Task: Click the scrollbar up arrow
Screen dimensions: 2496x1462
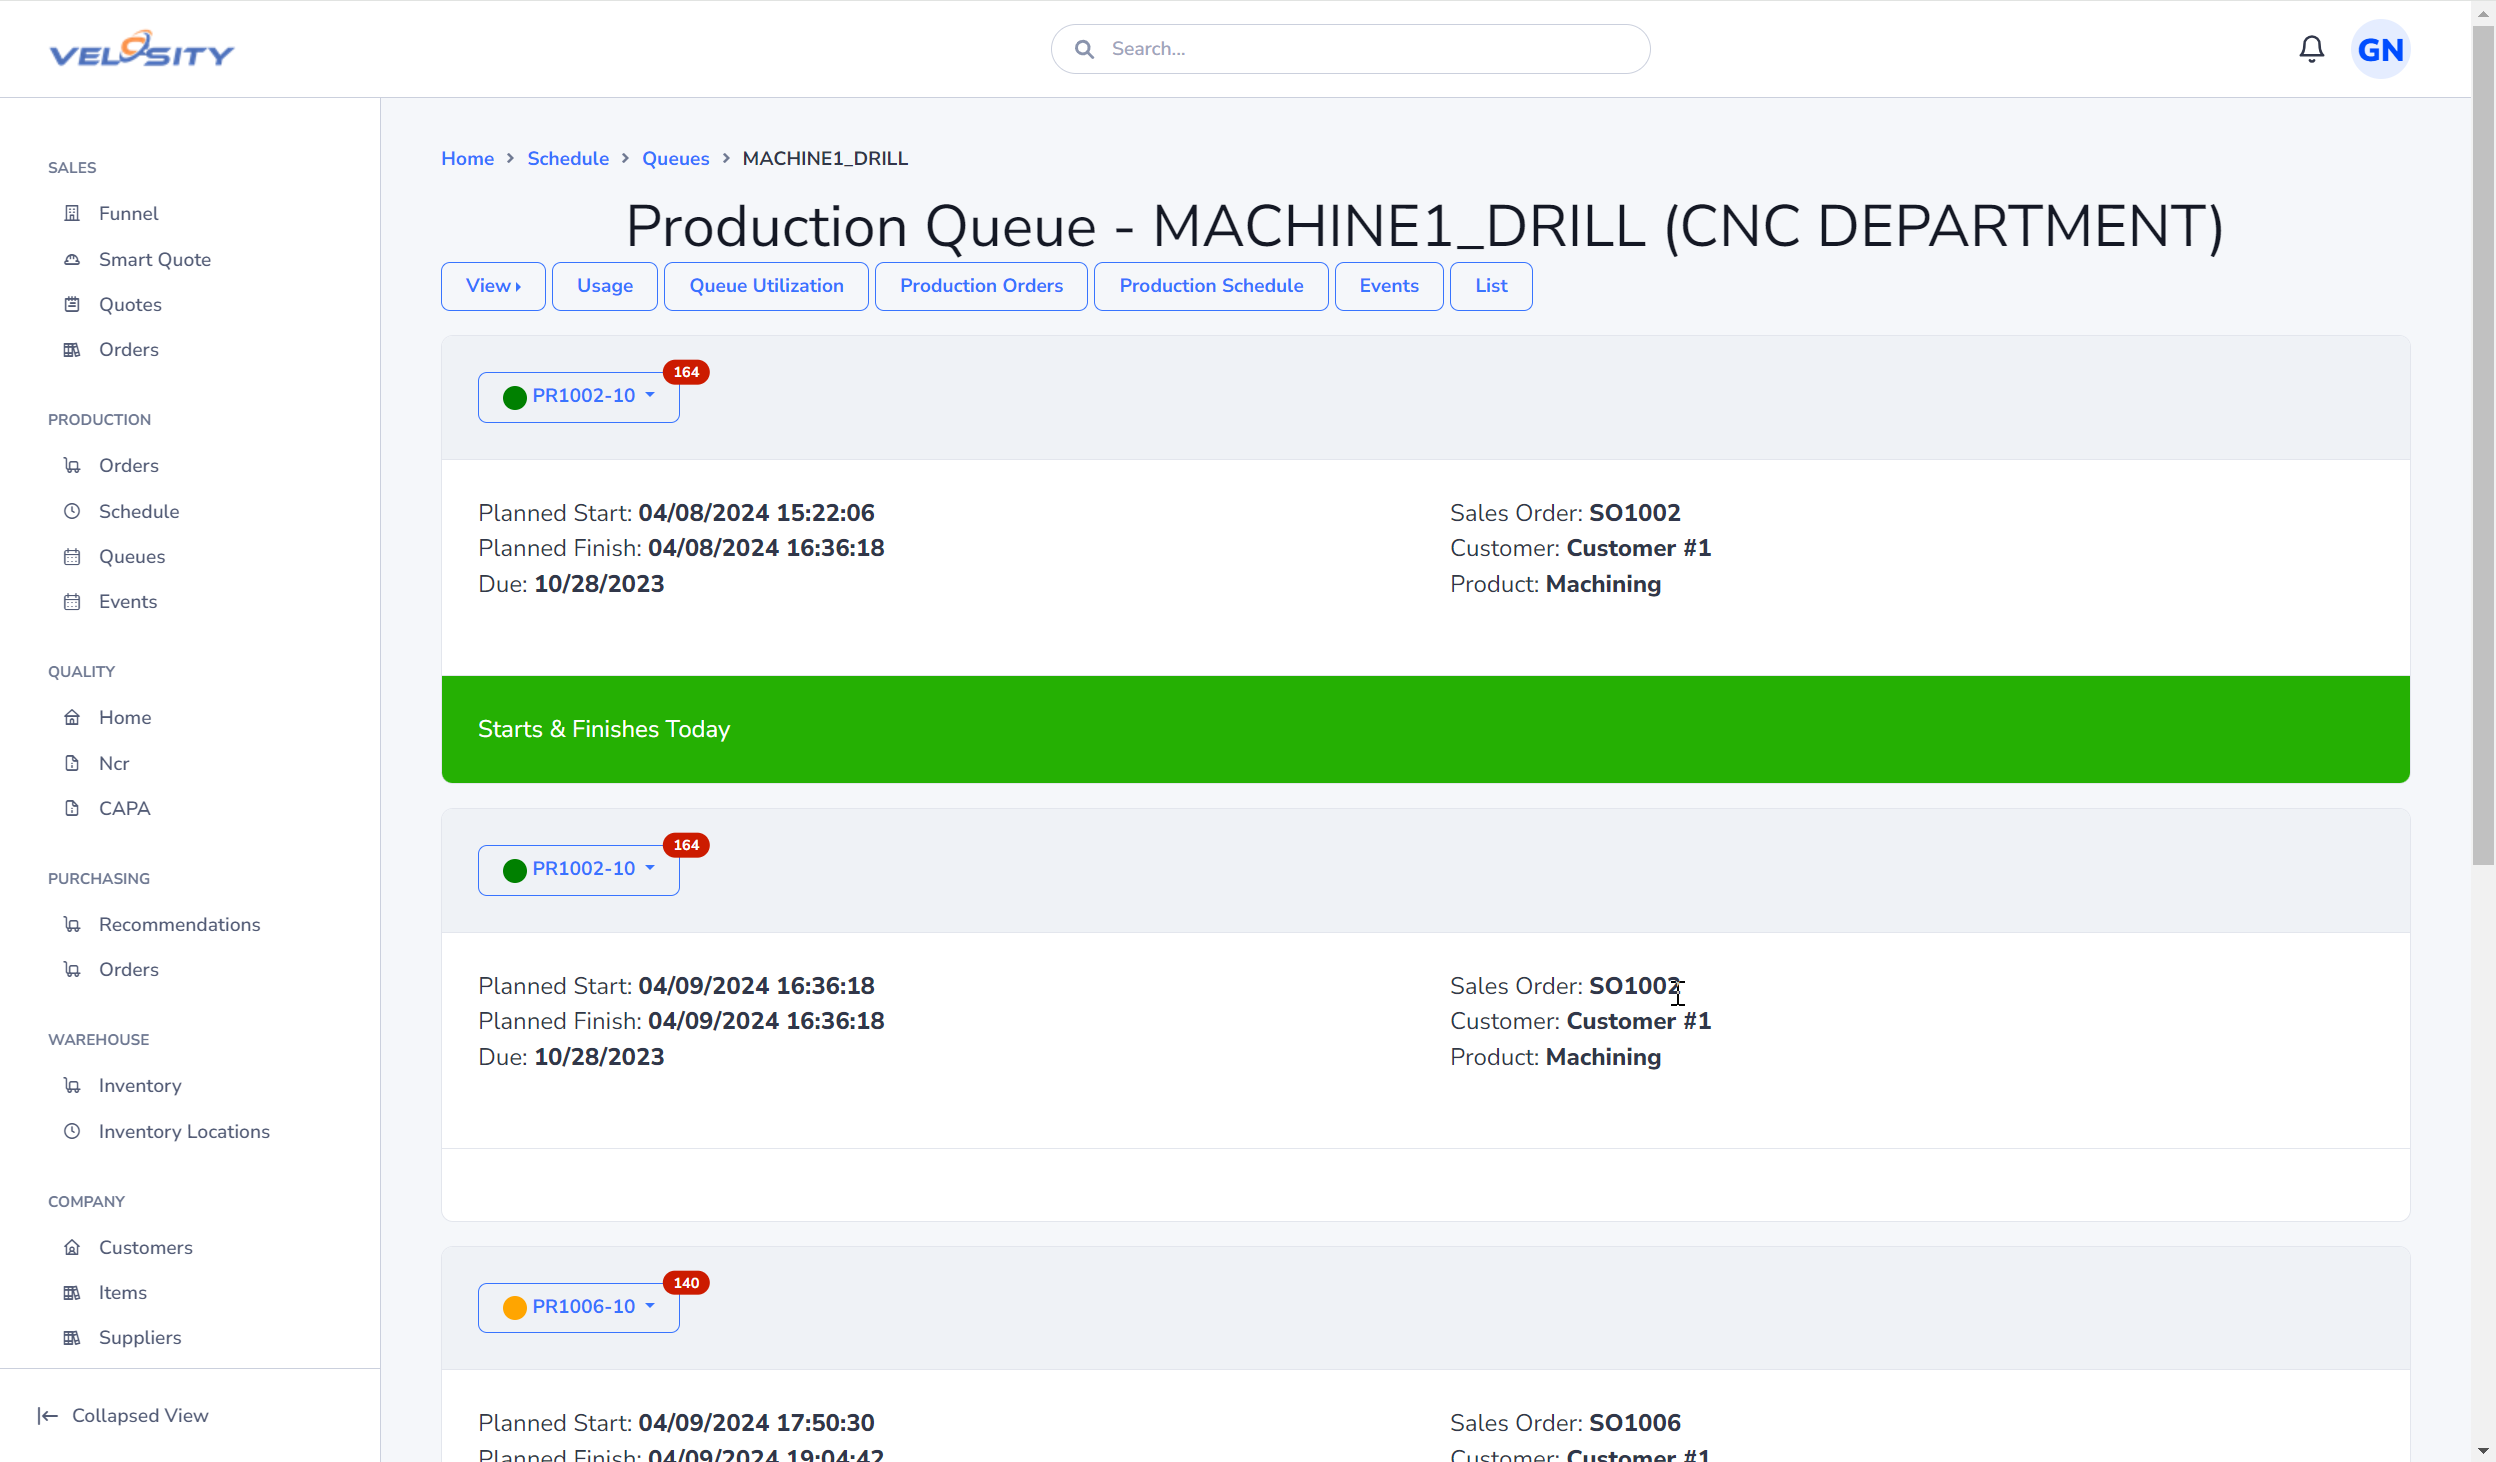Action: [2484, 13]
